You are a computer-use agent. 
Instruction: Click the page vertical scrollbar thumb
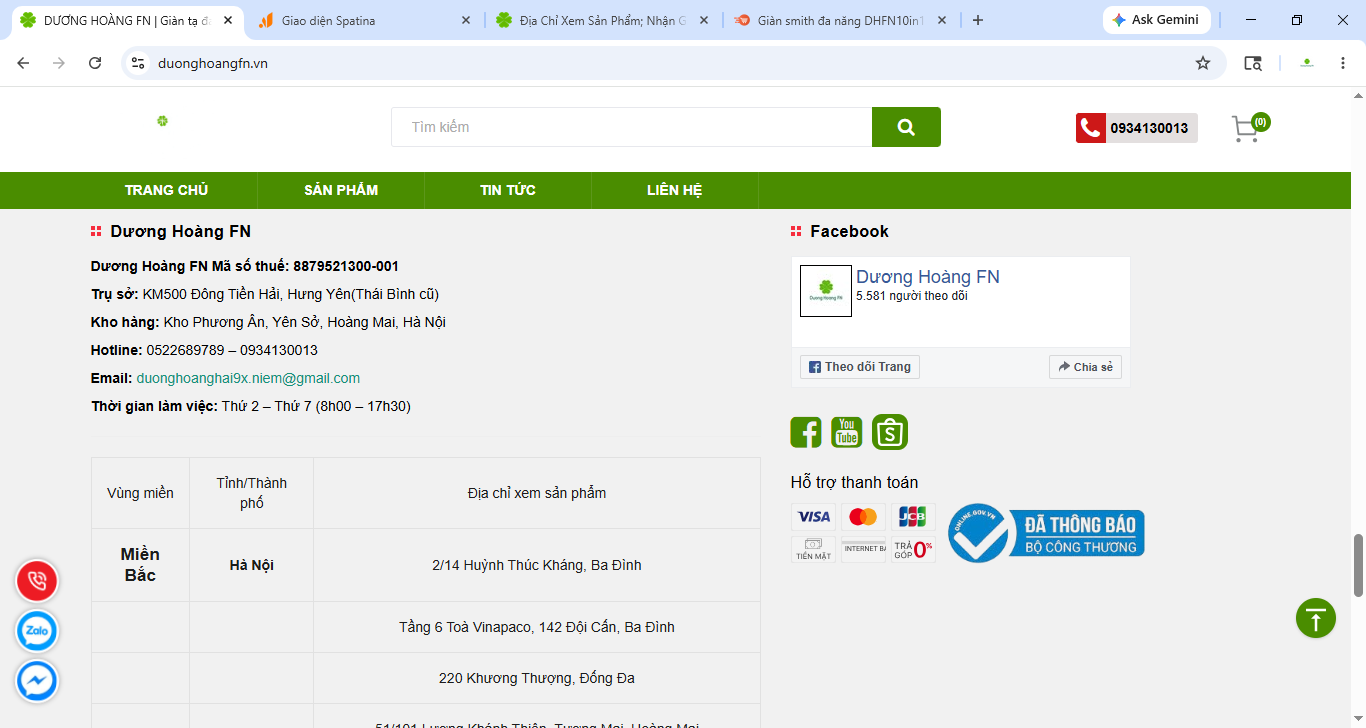pyautogui.click(x=1358, y=565)
